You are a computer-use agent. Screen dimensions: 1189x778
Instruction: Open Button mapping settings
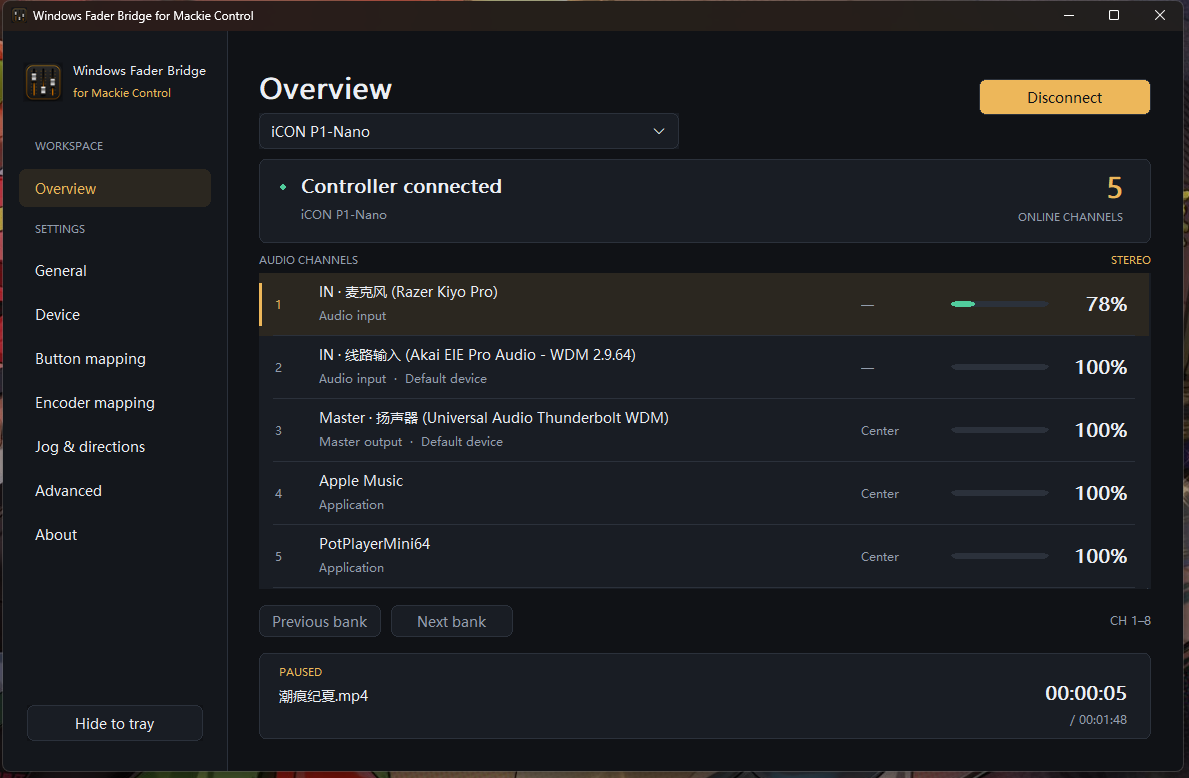[115, 359]
